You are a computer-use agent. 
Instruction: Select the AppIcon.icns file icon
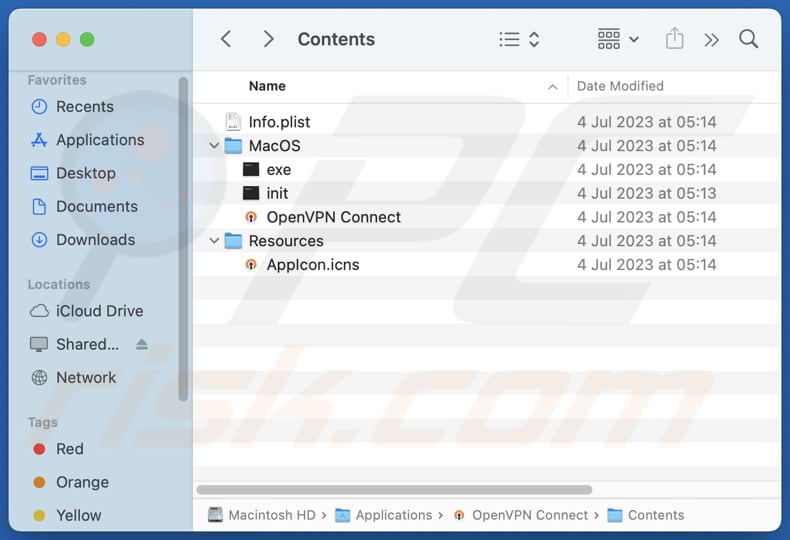point(251,264)
